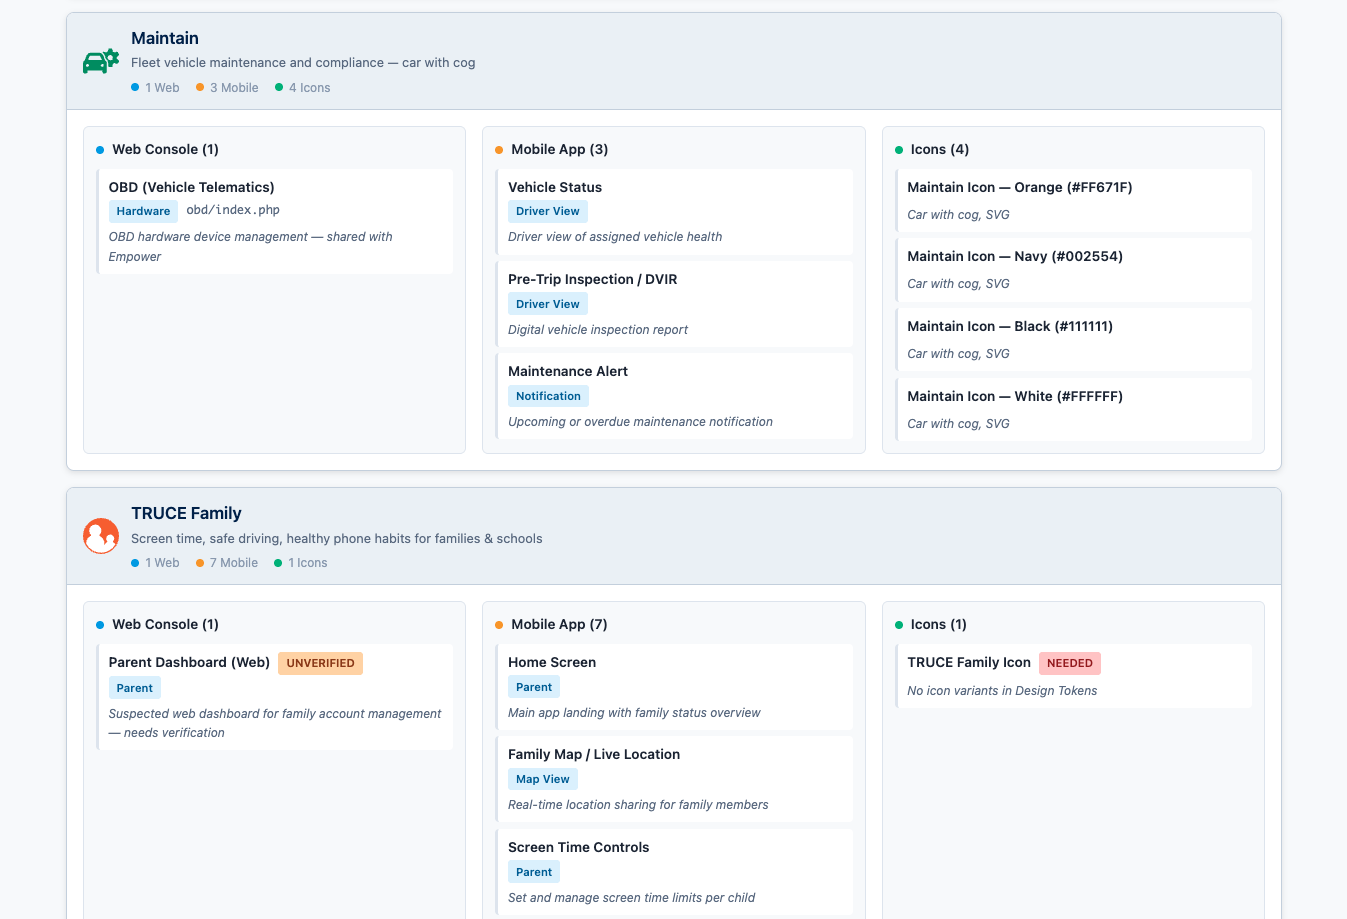Viewport: 1347px width, 919px height.
Task: Open the Family Map / Live Location entry
Action: pos(674,779)
